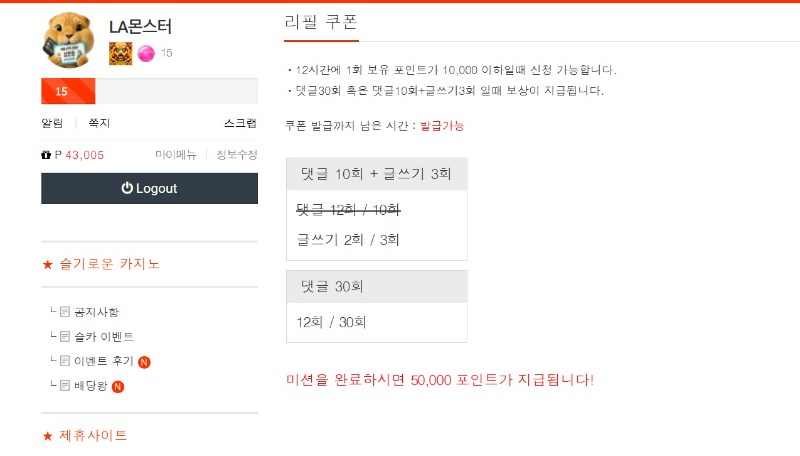Click the gift points icon
The image size is (800, 456).
pos(46,155)
